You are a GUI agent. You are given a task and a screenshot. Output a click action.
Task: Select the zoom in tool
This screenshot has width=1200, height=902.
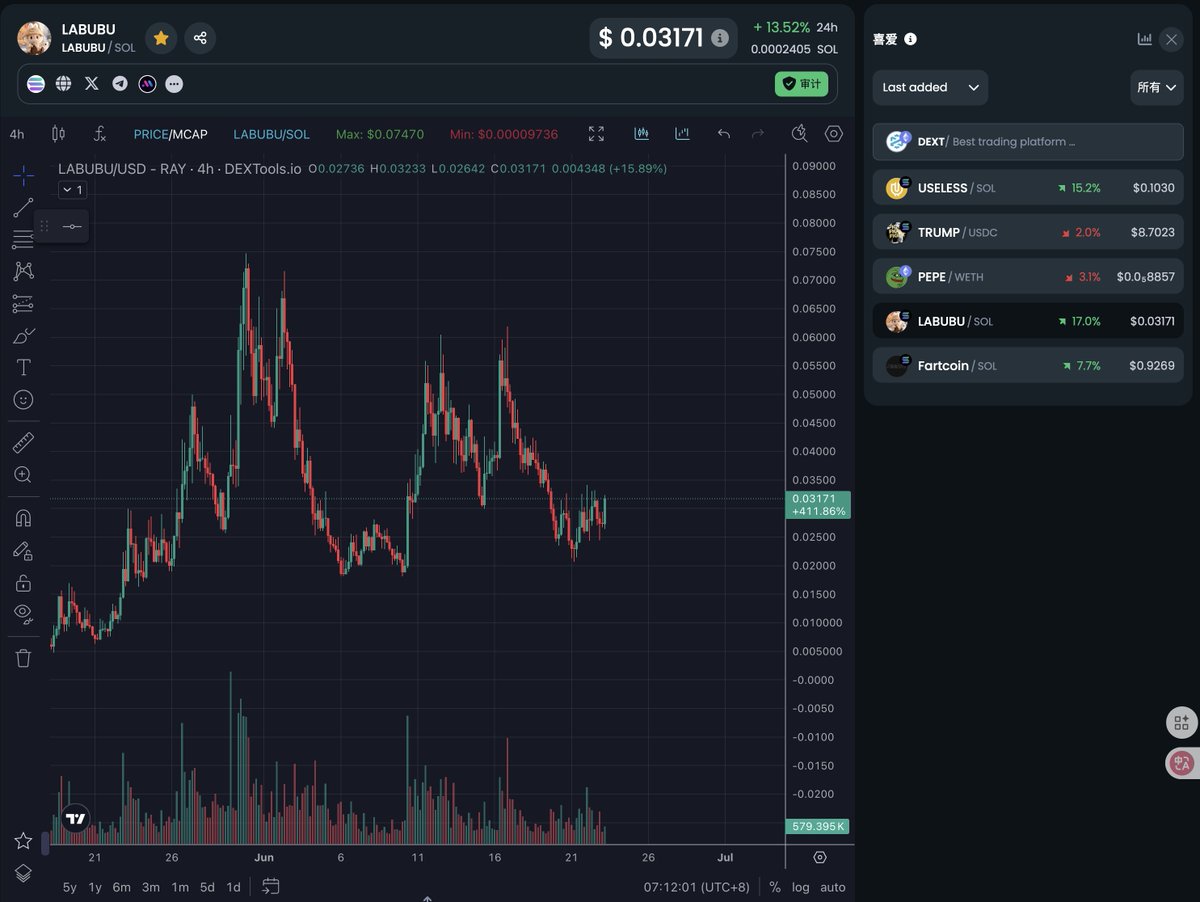23,474
